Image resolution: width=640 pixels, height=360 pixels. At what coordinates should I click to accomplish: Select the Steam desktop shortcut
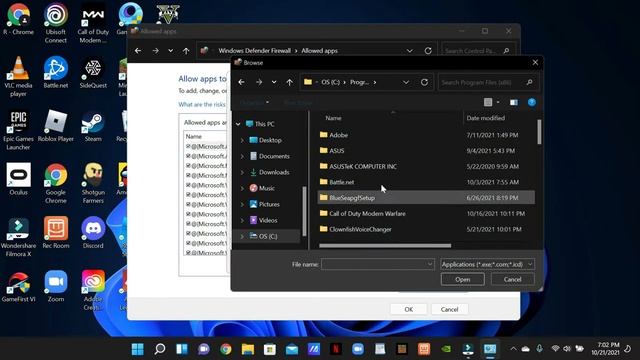point(93,126)
